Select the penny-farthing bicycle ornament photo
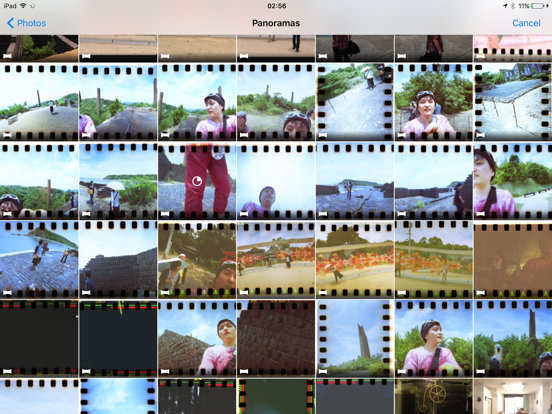The image size is (552, 414). click(x=434, y=396)
